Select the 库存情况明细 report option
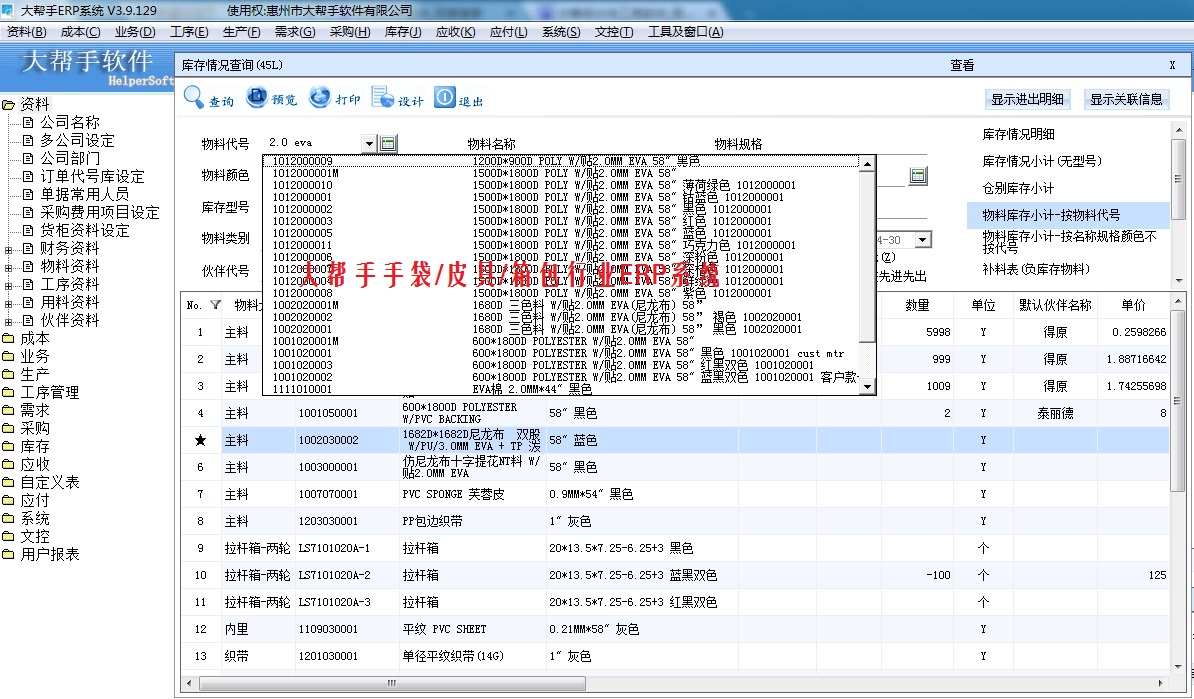 (1018, 134)
